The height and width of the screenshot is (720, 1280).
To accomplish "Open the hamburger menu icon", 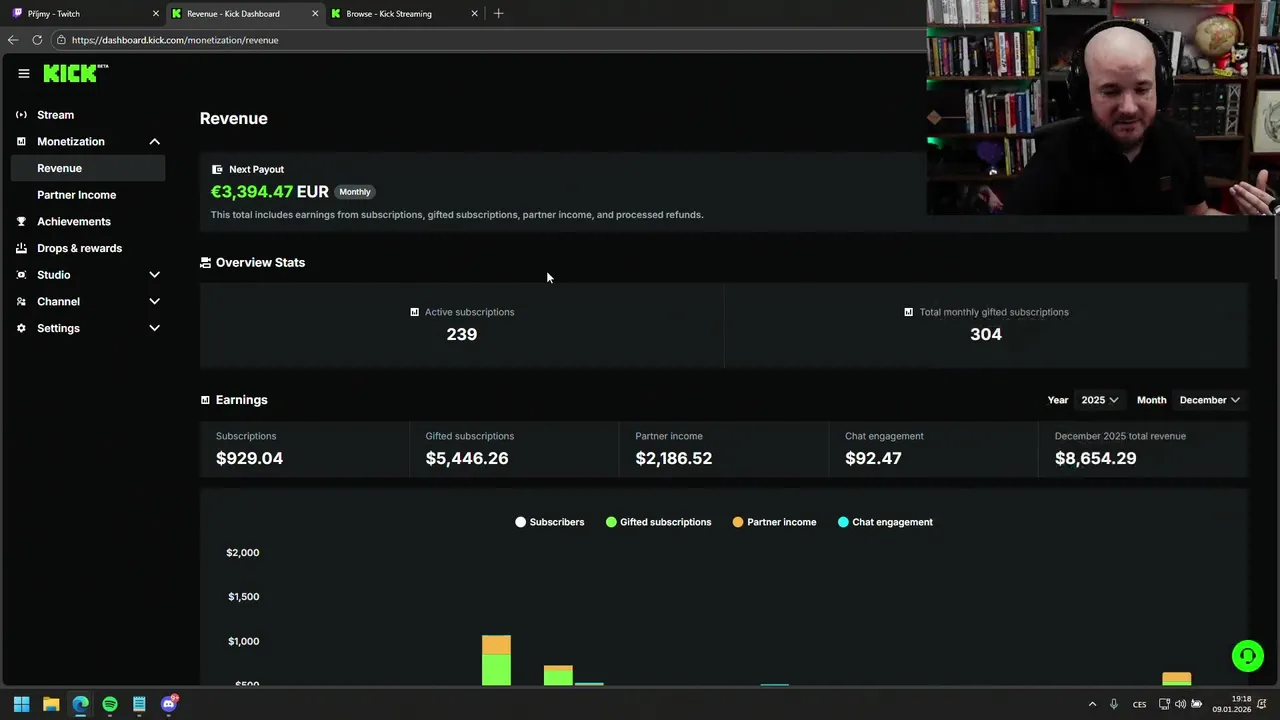I will [24, 73].
